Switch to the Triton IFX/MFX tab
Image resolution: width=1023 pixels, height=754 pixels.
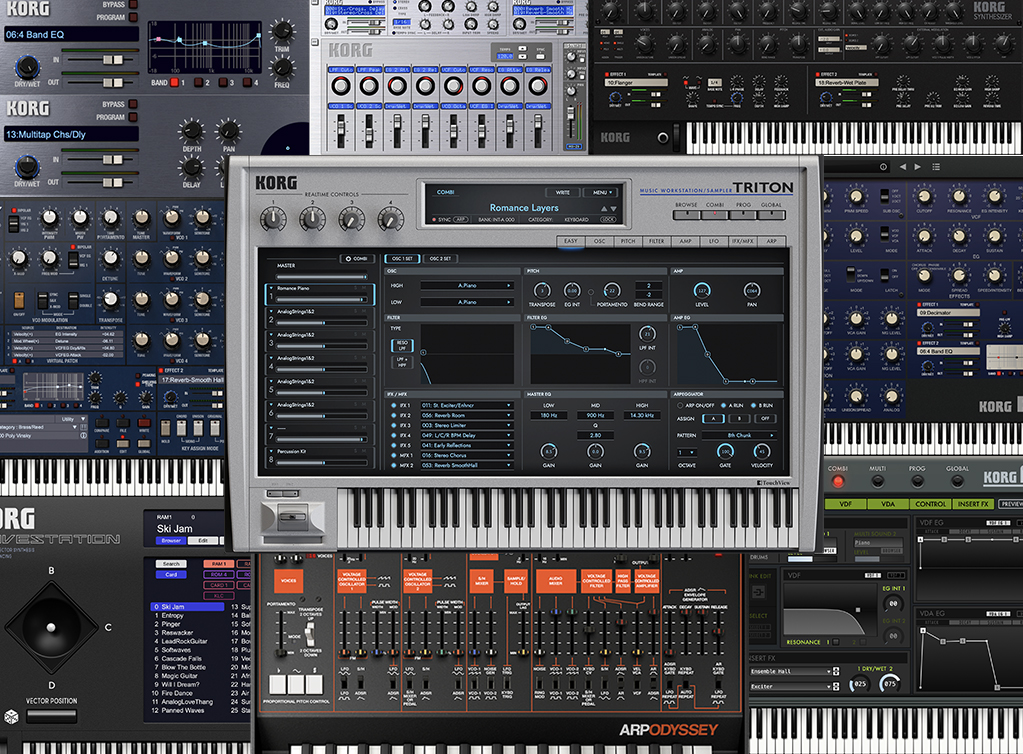click(x=742, y=241)
